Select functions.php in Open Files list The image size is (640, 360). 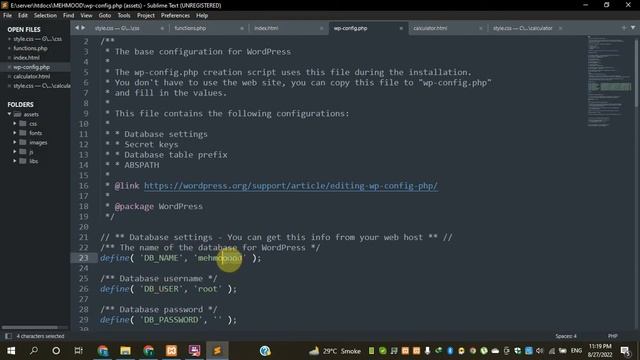coord(30,48)
